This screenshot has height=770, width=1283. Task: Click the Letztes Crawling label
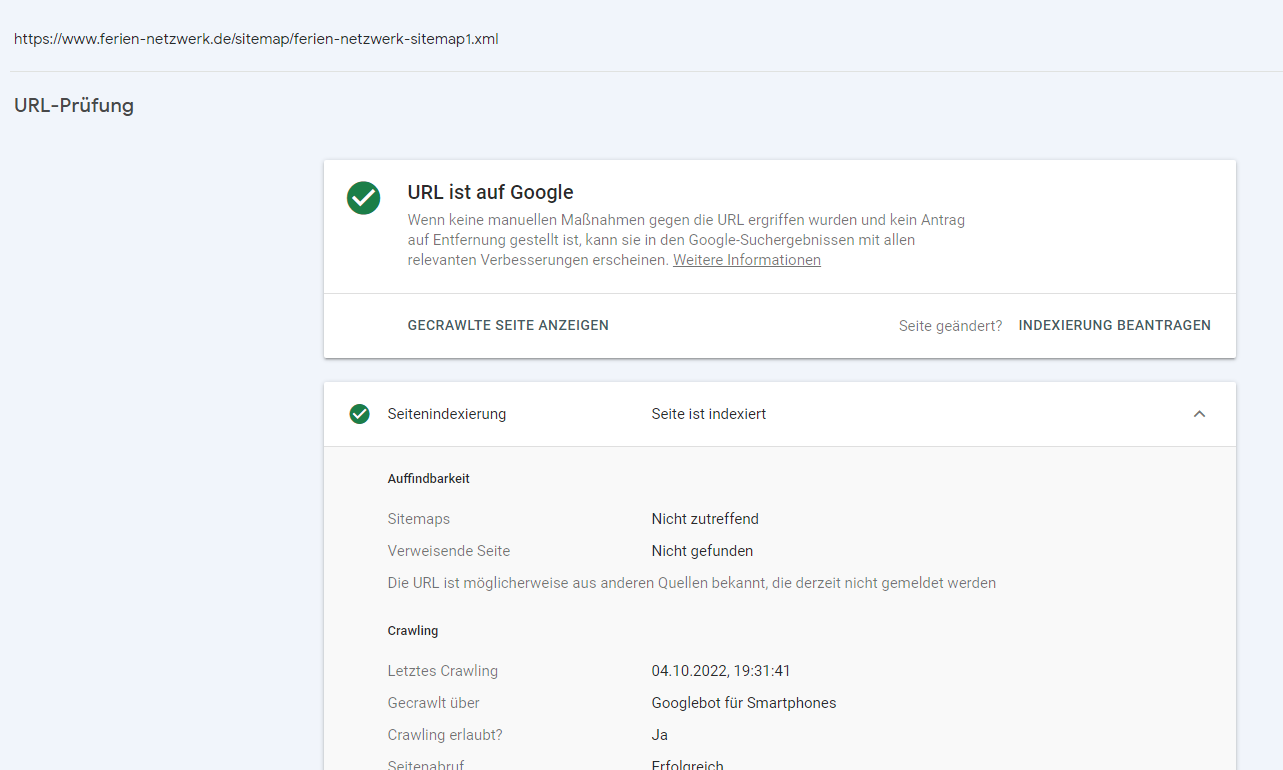[x=443, y=671]
